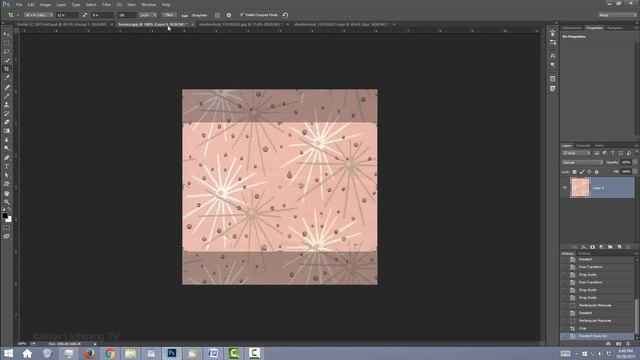Image resolution: width=640 pixels, height=360 pixels.
Task: Add a layer style with fx icon
Action: (x=583, y=247)
